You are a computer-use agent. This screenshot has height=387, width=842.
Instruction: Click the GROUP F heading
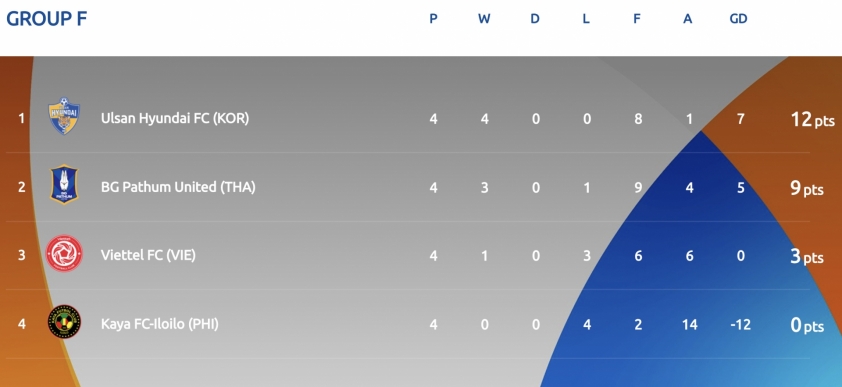[46, 19]
